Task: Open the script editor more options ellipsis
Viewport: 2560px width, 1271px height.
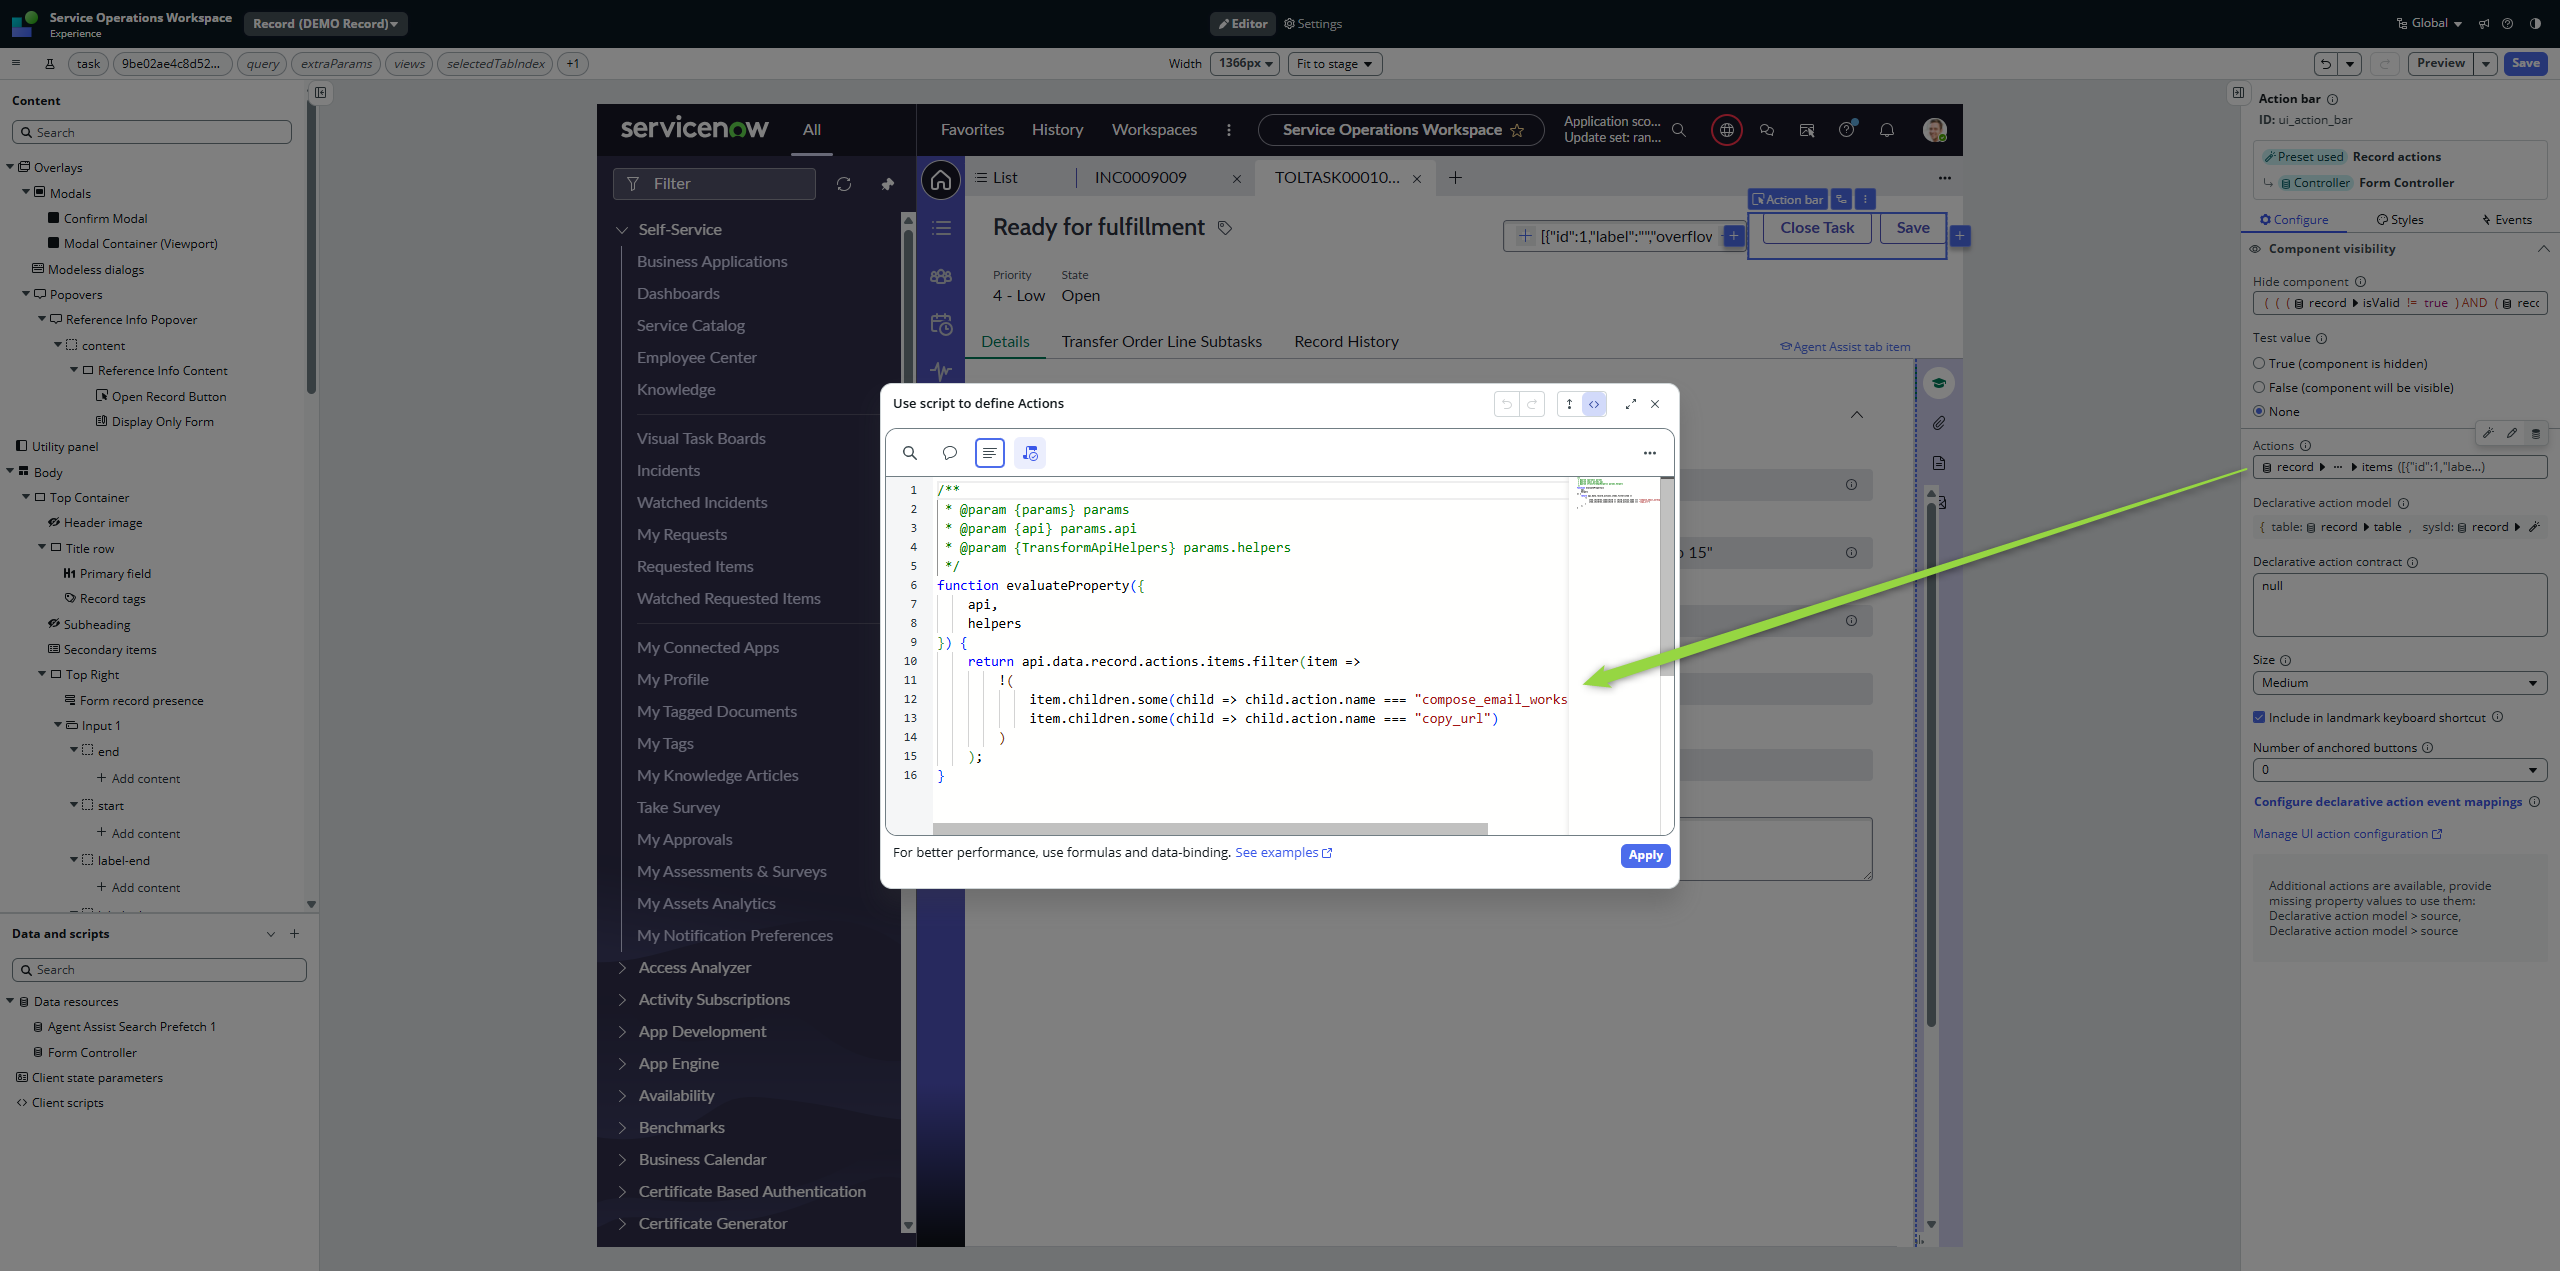Action: pyautogui.click(x=1649, y=453)
